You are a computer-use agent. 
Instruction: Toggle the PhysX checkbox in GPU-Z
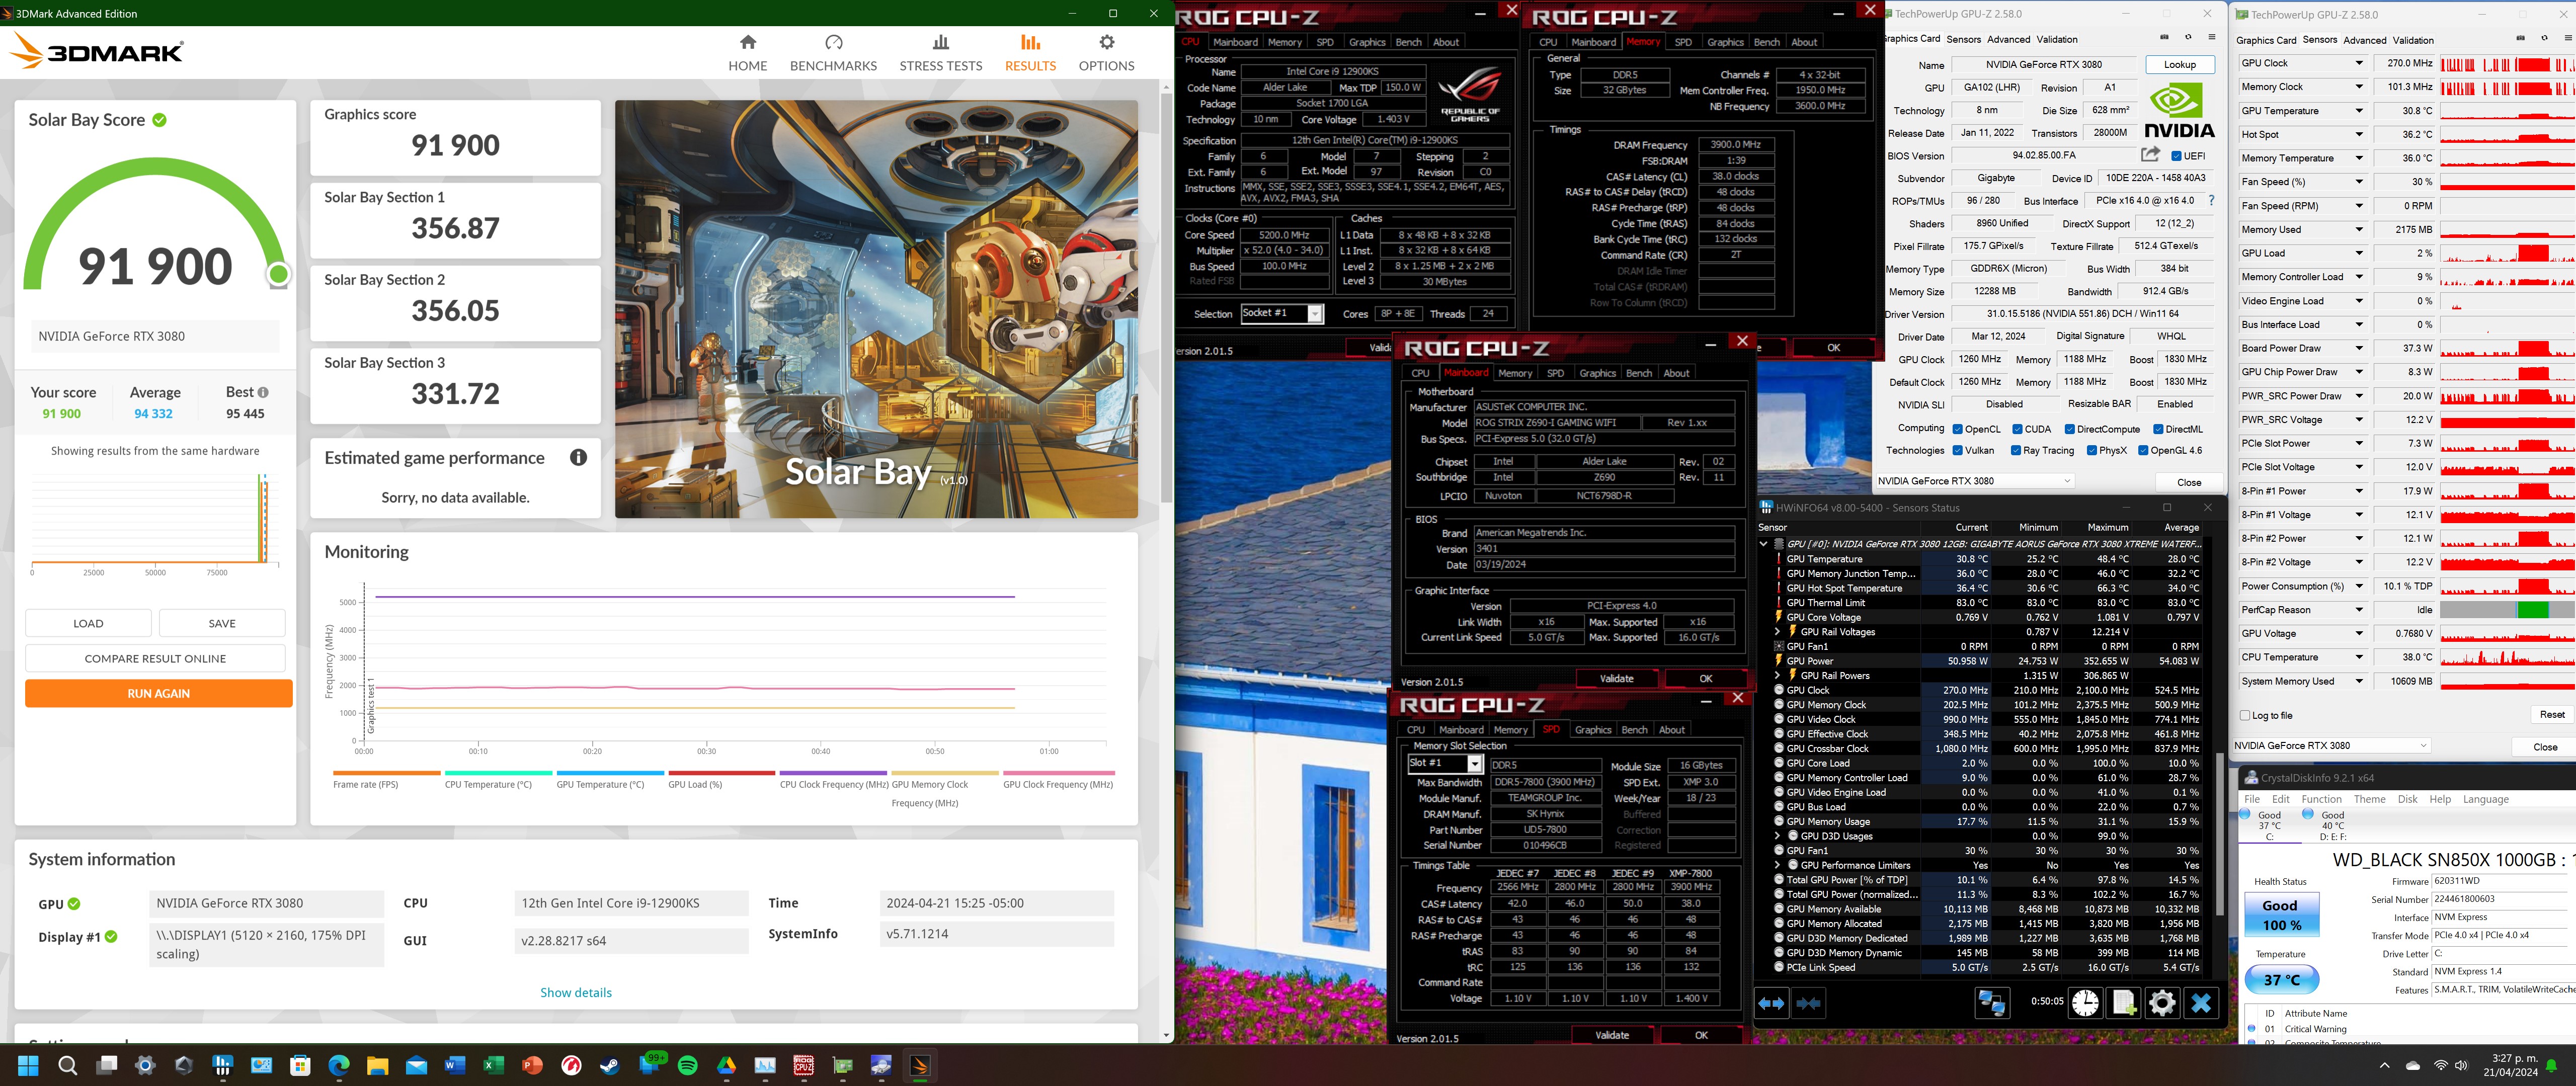2091,450
